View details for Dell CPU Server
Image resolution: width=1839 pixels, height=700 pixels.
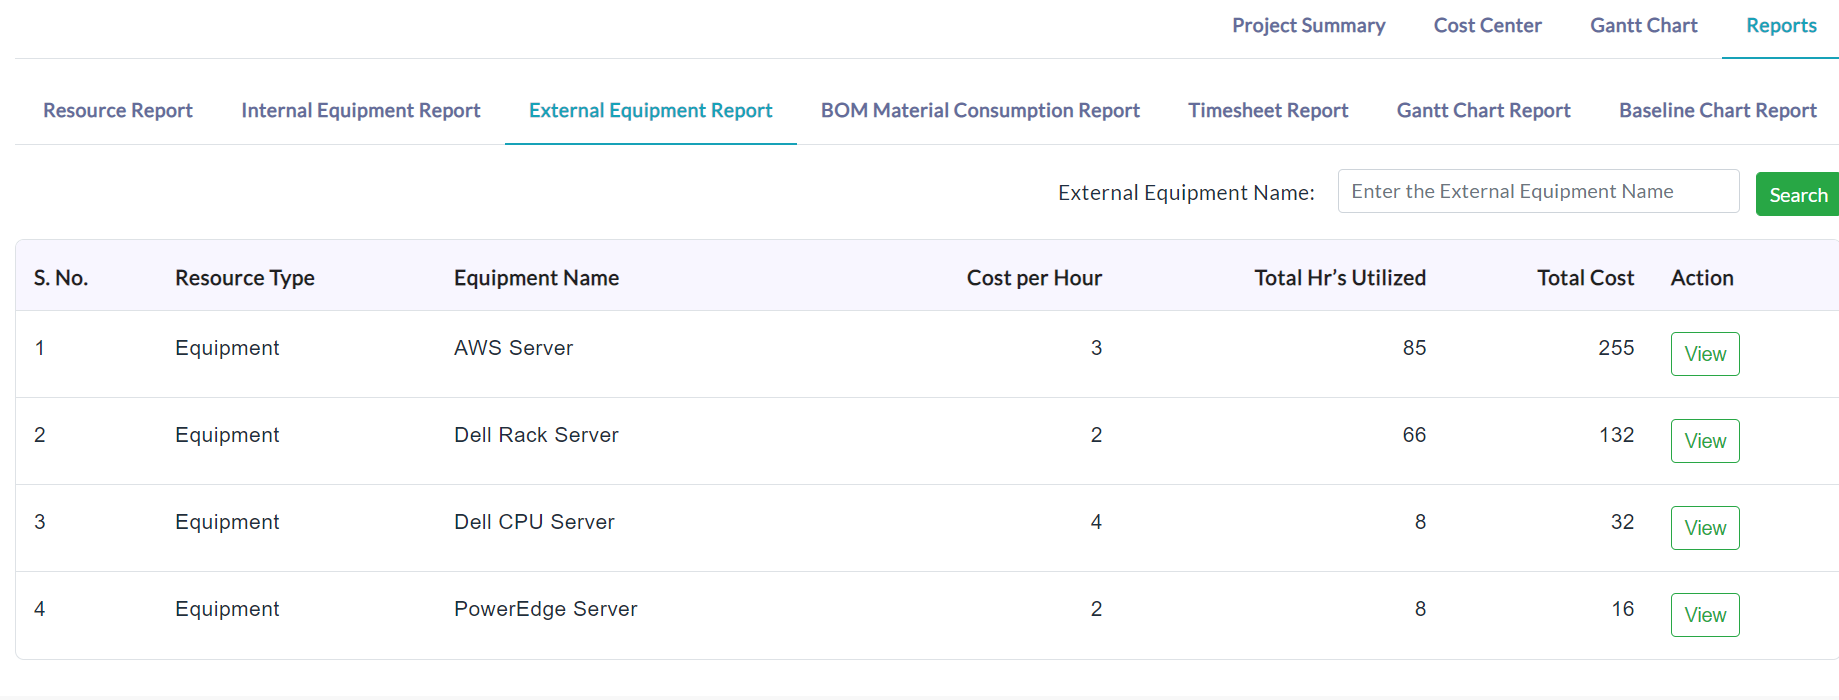1705,528
